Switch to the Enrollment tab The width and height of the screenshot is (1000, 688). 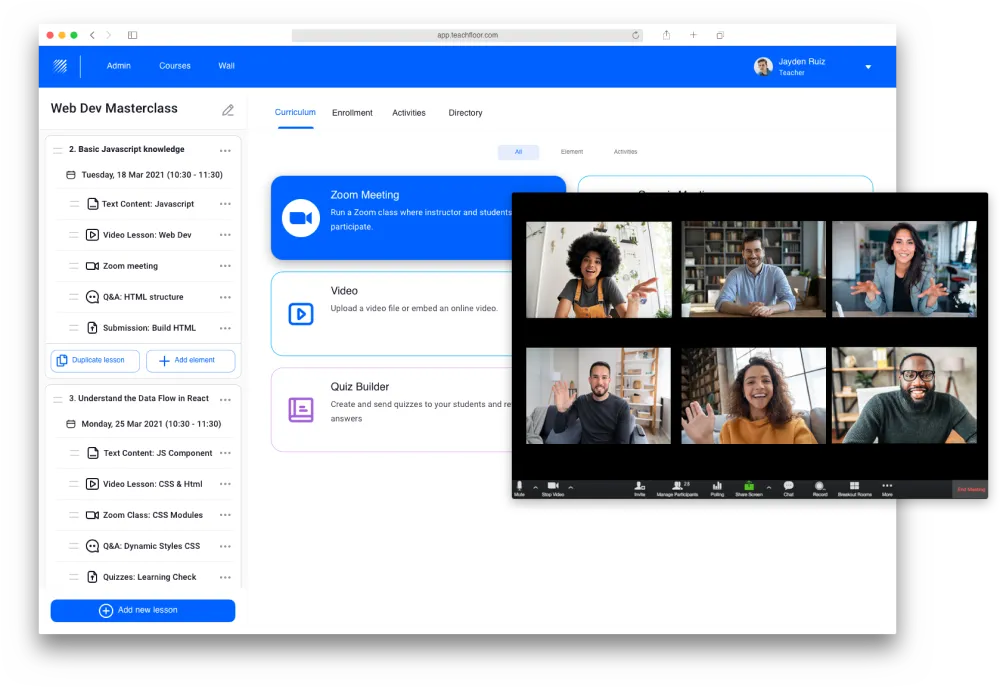[352, 113]
